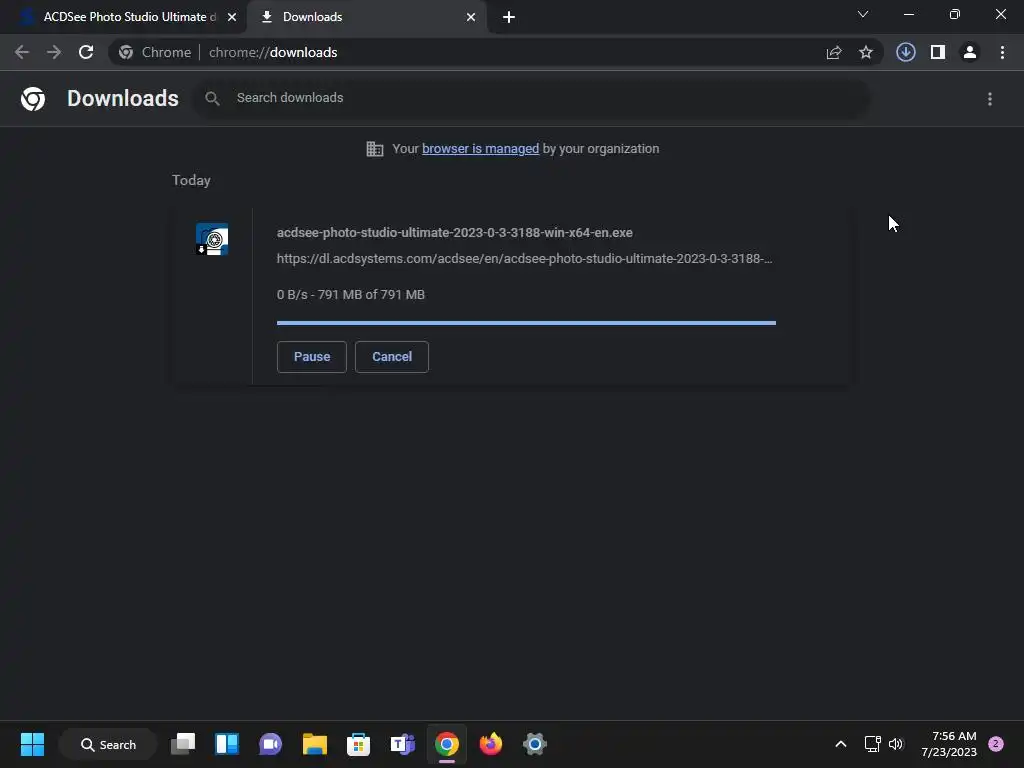Open Chrome's three-dot main menu
The height and width of the screenshot is (768, 1024).
tap(1002, 52)
